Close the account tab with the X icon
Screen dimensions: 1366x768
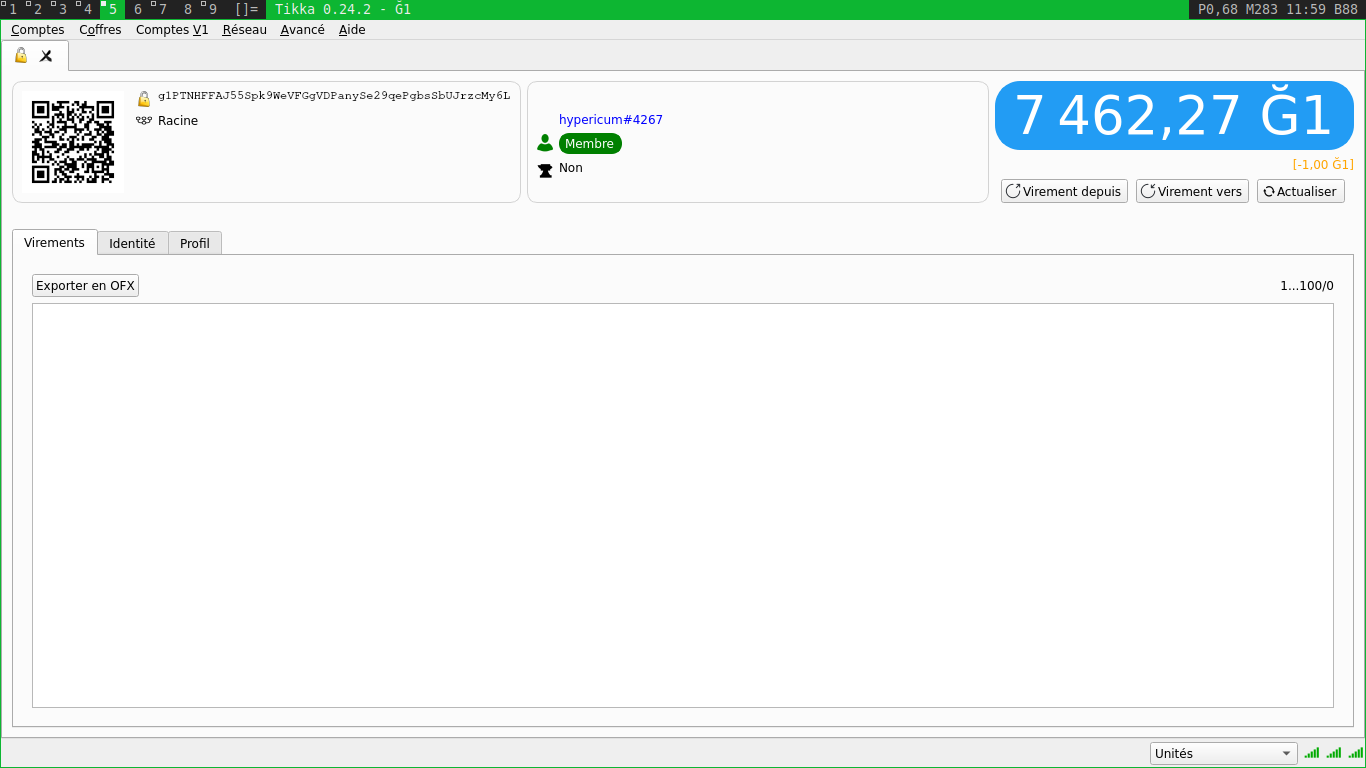pos(46,56)
